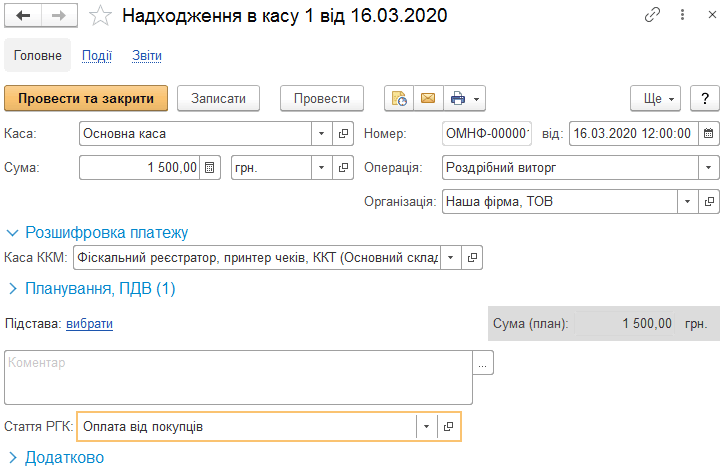This screenshot has height=468, width=724.
Task: Send the document by email envelope icon
Action: (x=428, y=98)
